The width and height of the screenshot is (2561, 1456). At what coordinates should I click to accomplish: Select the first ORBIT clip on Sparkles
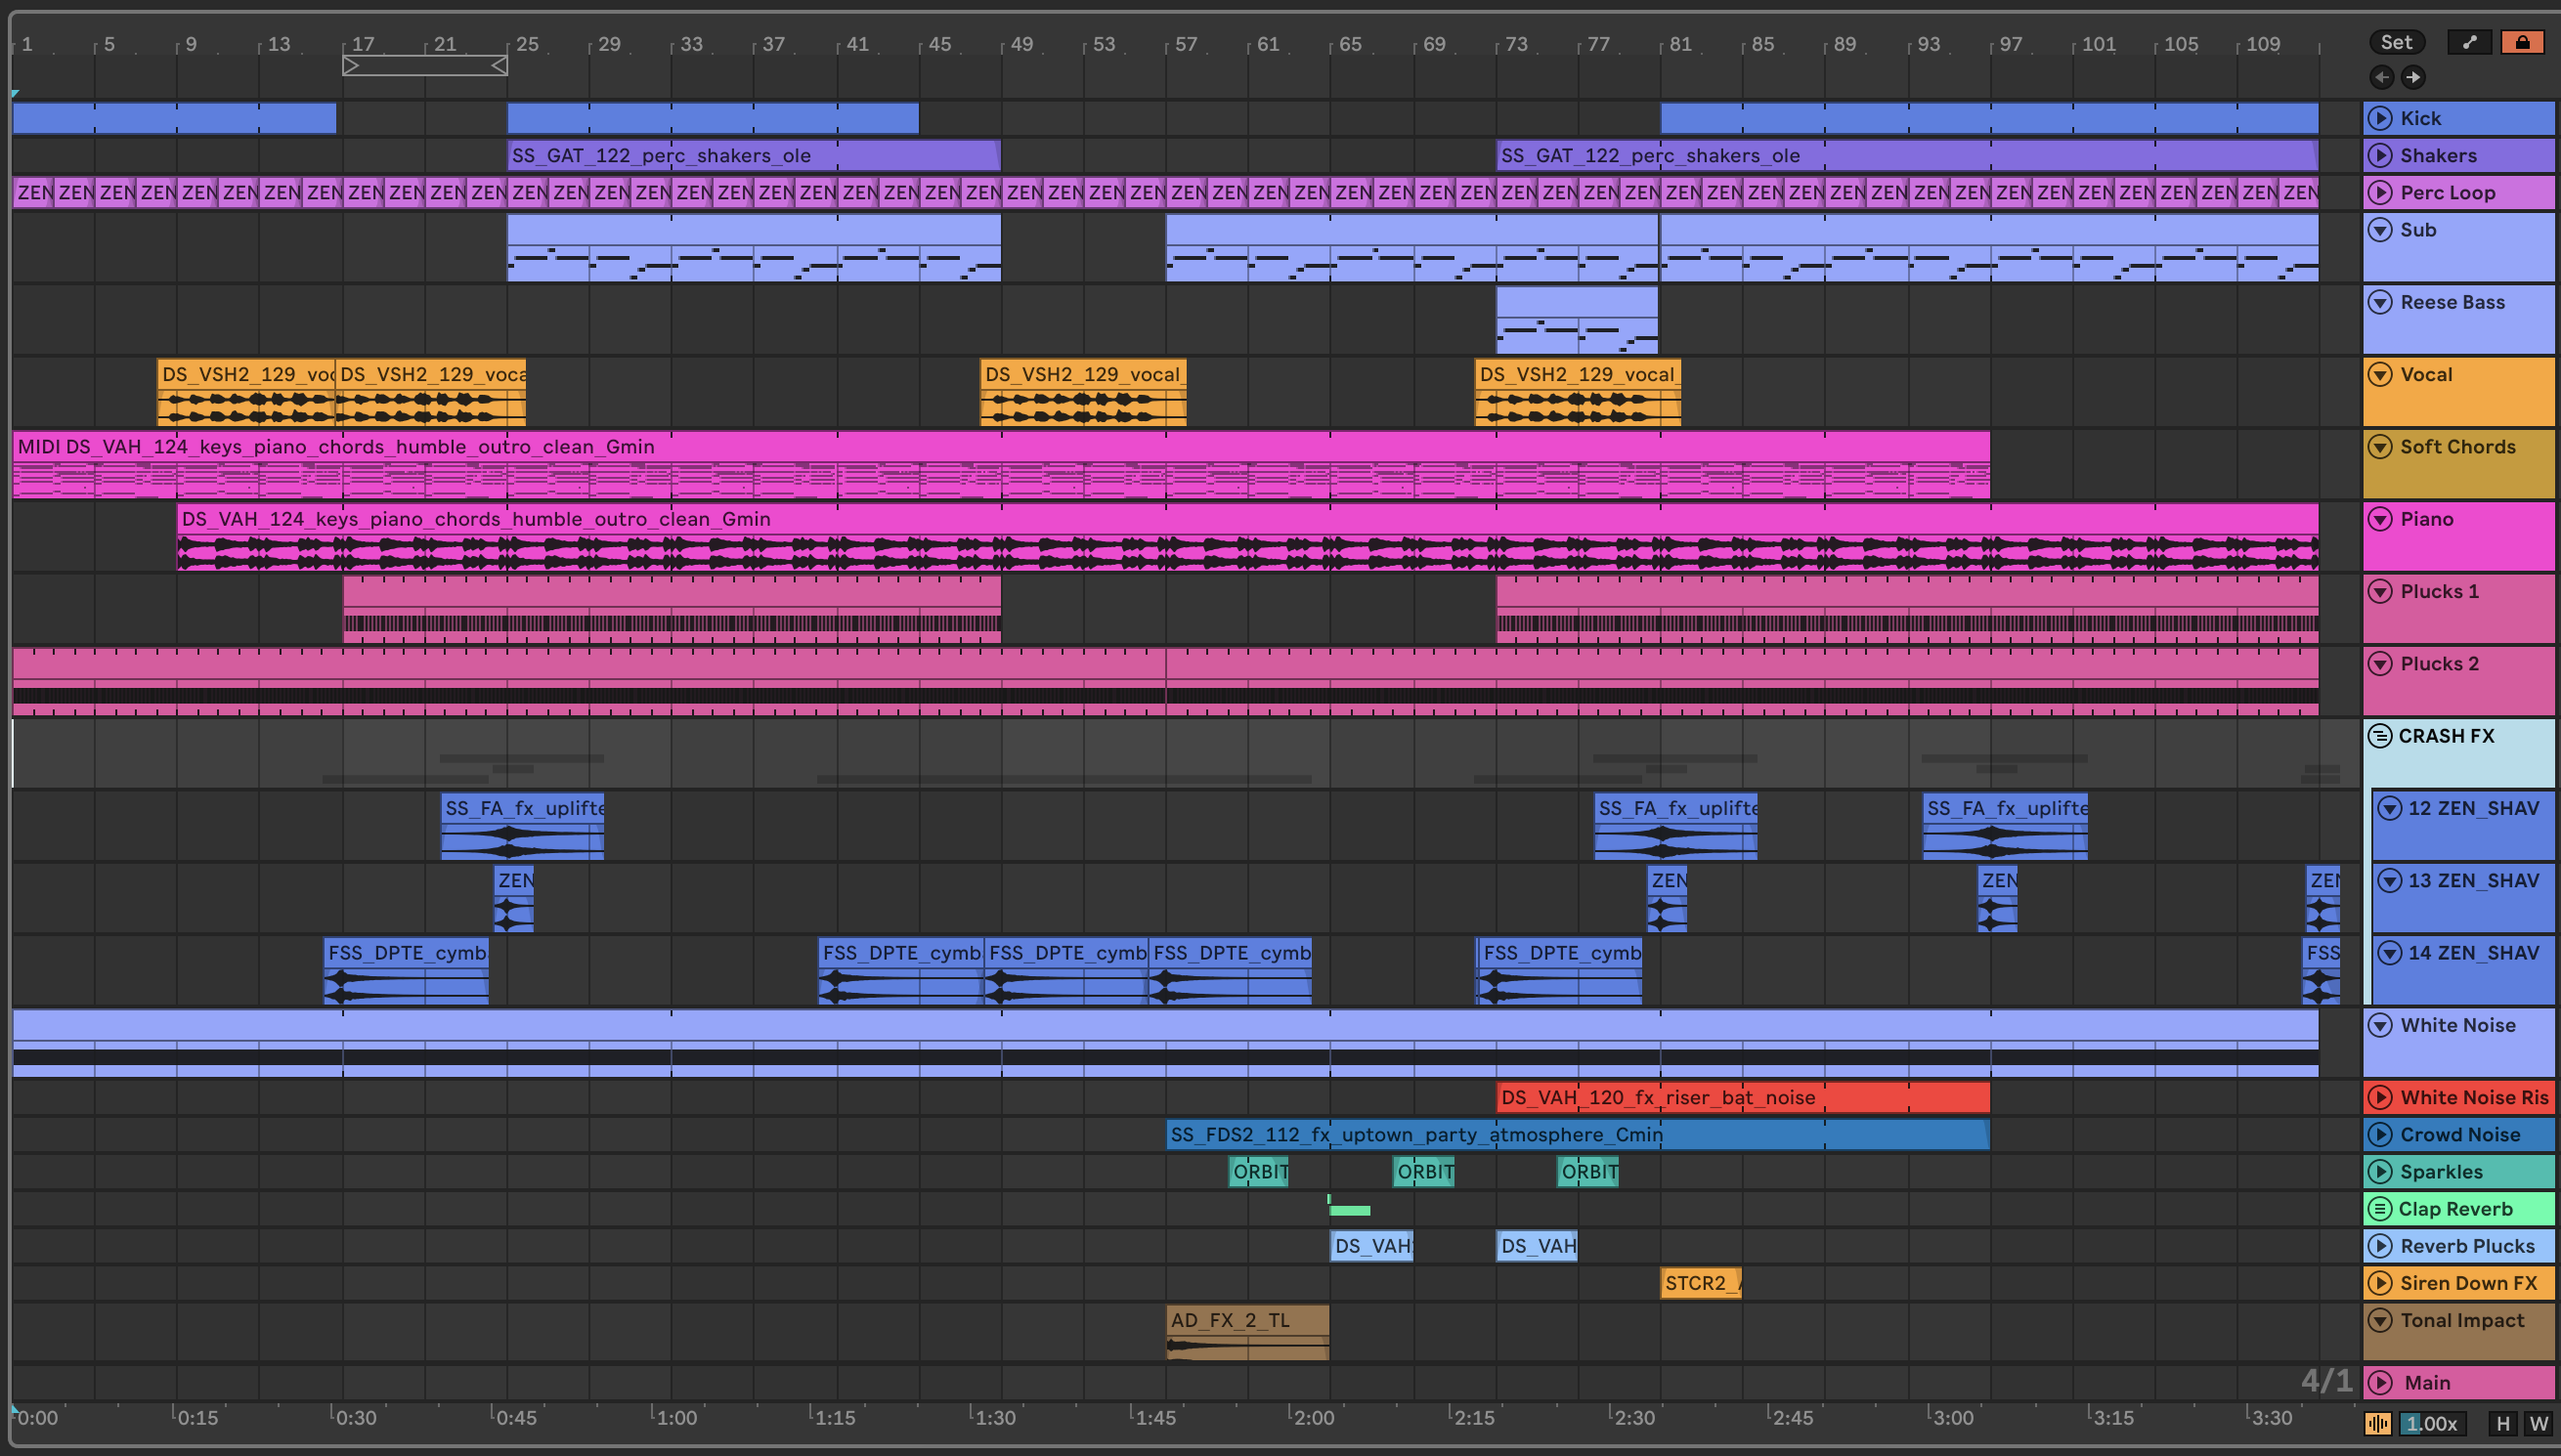pos(1259,1171)
